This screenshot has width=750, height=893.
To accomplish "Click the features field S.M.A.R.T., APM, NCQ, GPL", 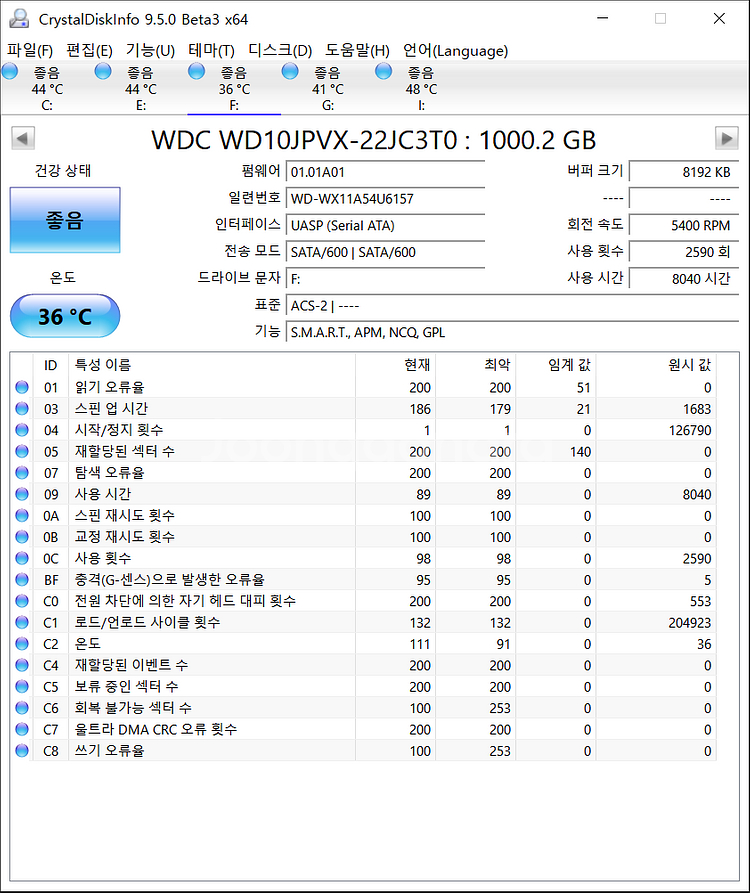I will [512, 333].
